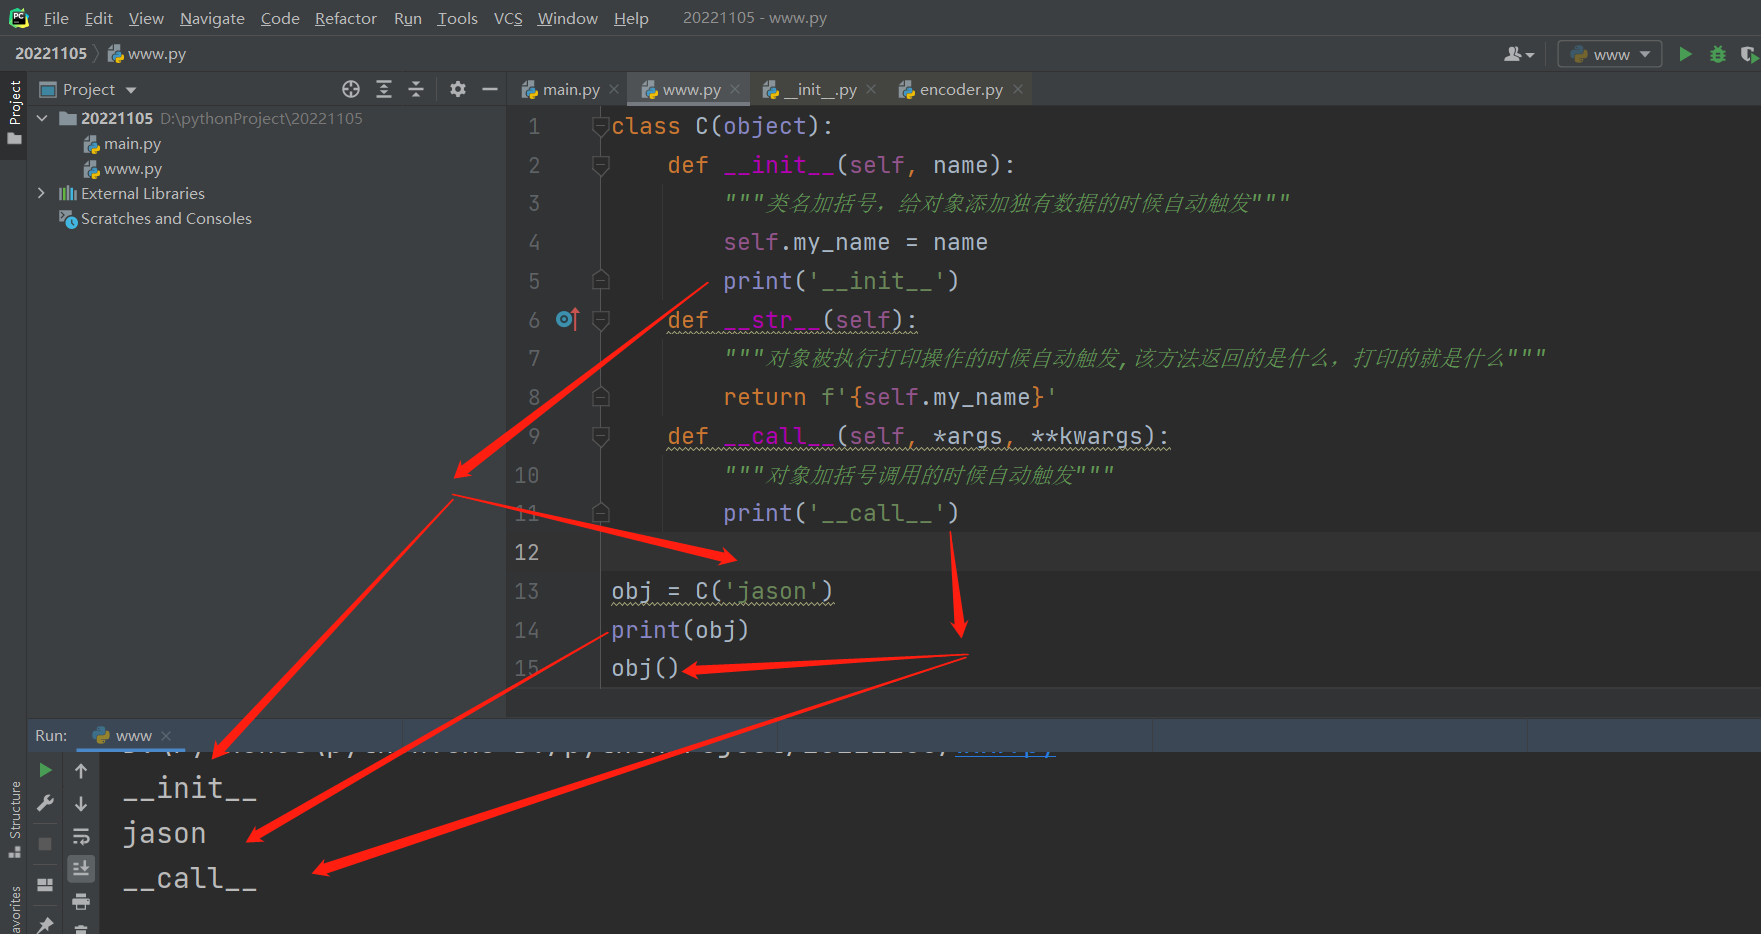The image size is (1761, 934).
Task: Open the File menu
Action: [56, 18]
